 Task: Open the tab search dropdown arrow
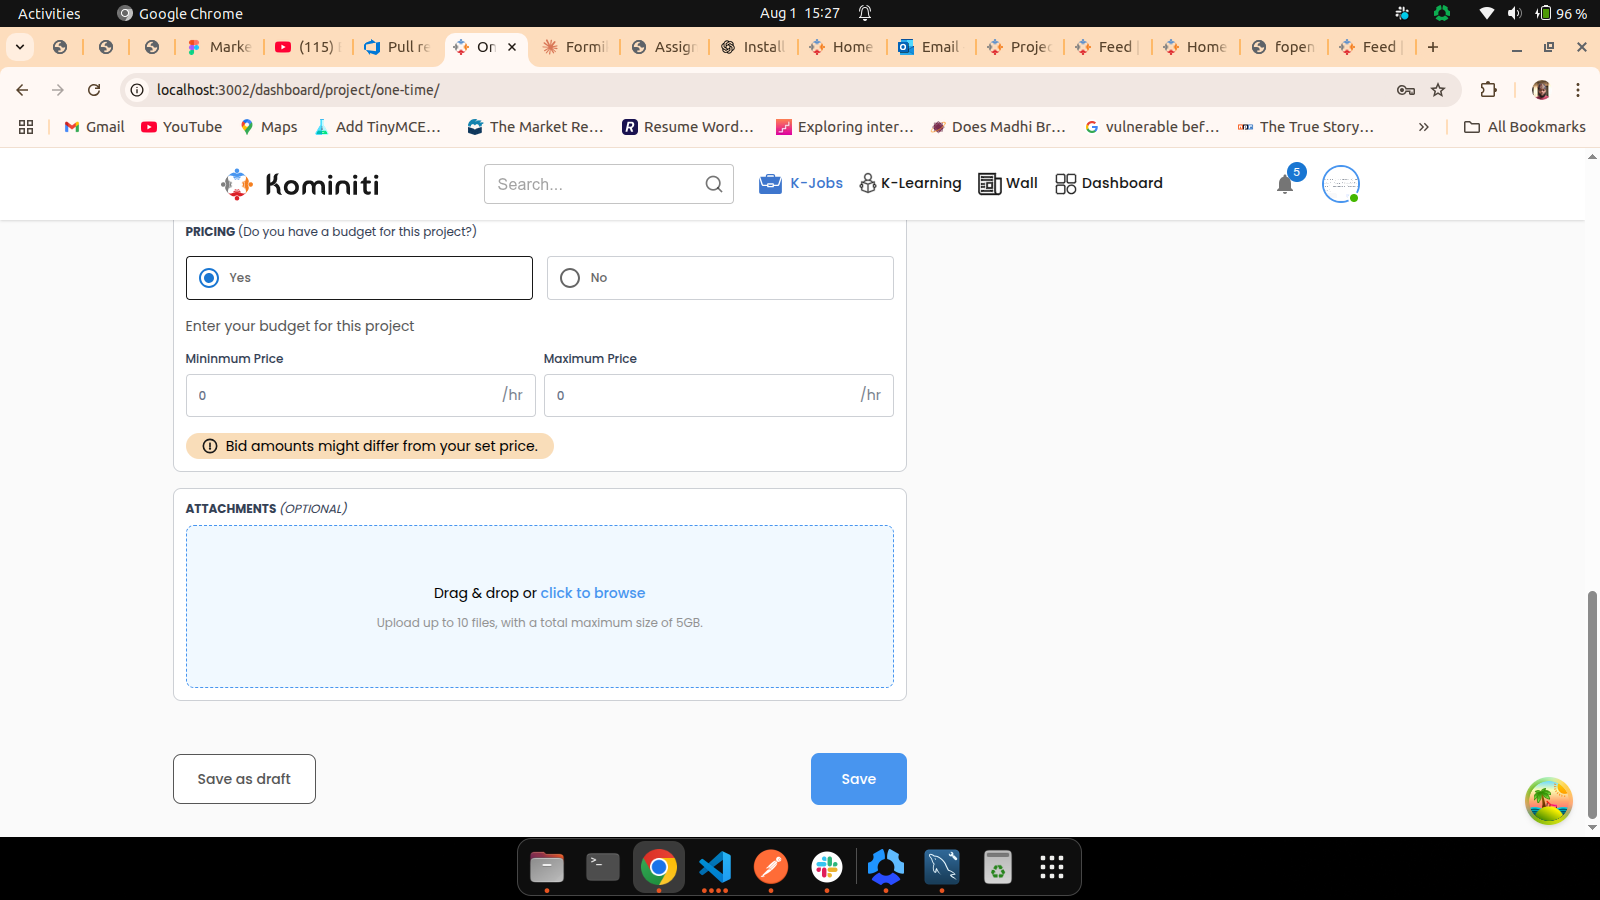coord(20,47)
